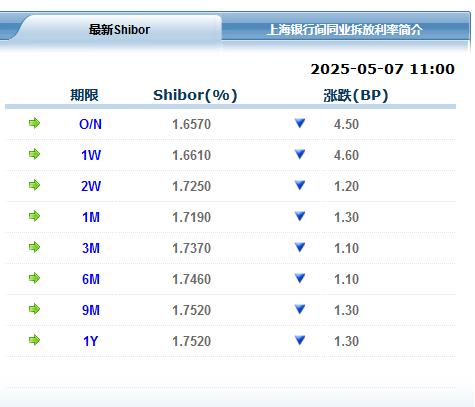Viewport: 475px width, 407px height.
Task: Click the green arrow icon beside O/N
Action: (34, 123)
